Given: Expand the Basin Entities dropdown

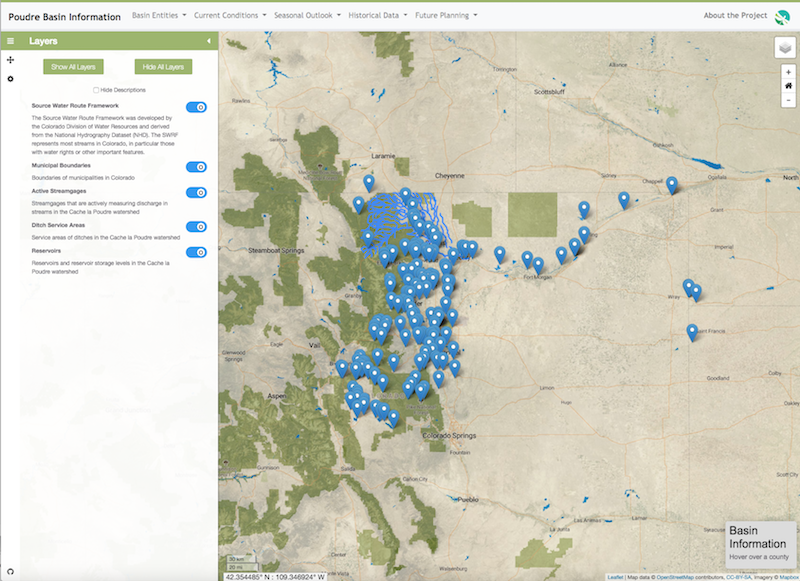Looking at the screenshot, I should pyautogui.click(x=159, y=16).
